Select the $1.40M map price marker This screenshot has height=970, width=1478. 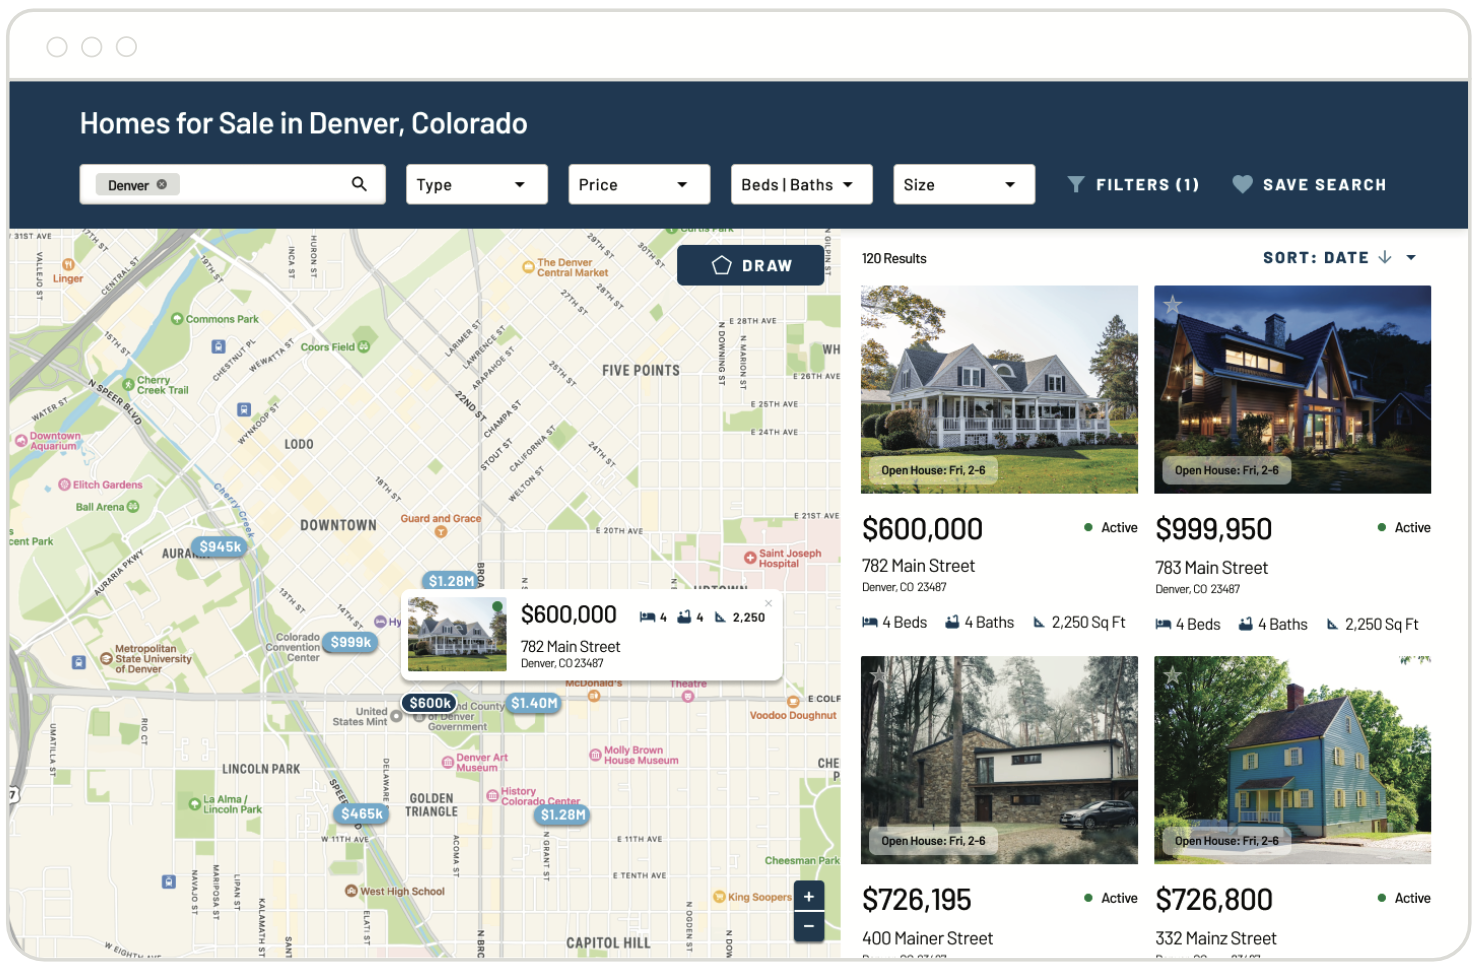click(534, 703)
